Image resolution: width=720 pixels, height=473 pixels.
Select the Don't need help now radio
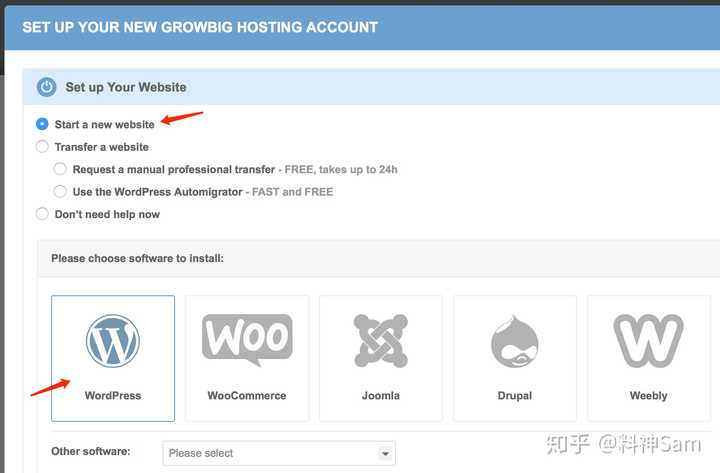point(42,214)
